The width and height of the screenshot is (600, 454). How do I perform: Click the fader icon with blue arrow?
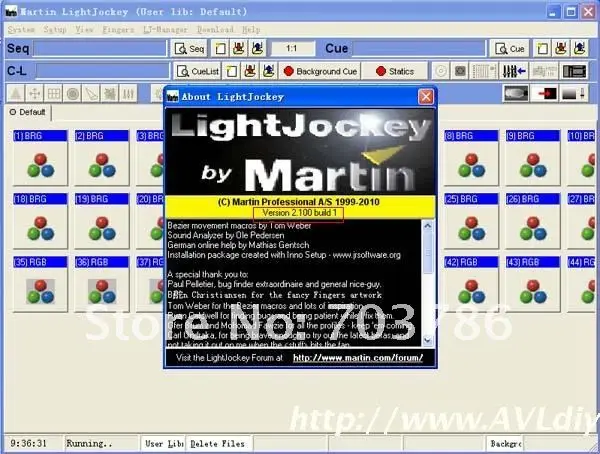514,71
